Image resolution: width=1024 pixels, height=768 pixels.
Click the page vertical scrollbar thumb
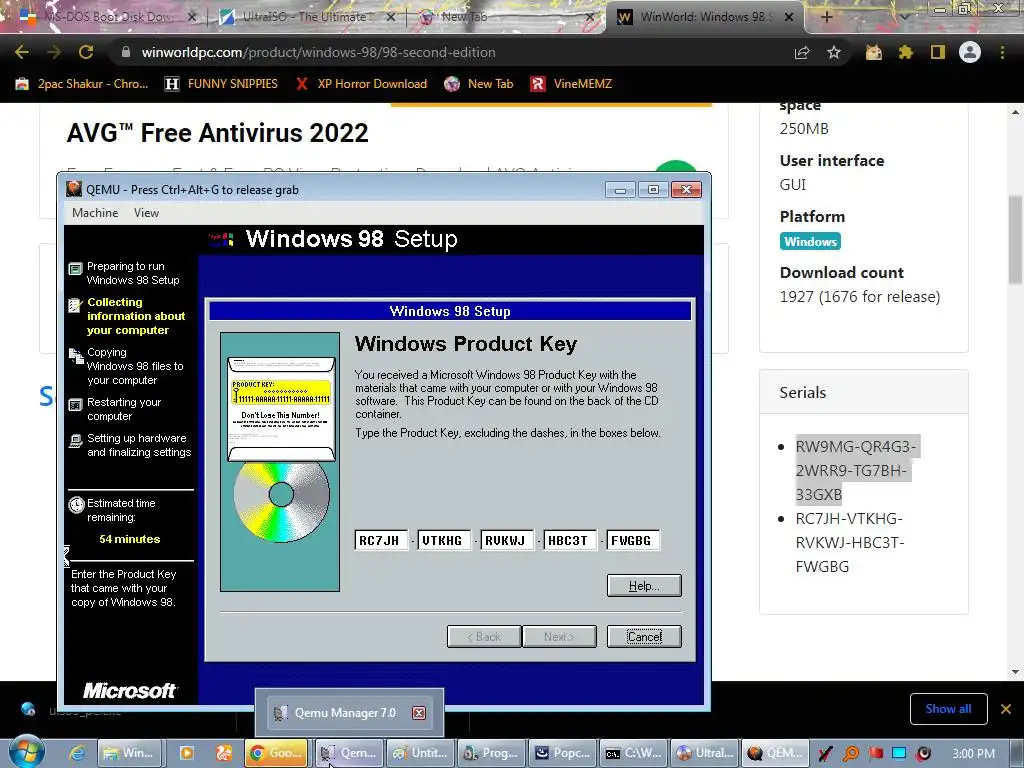pyautogui.click(x=1016, y=240)
